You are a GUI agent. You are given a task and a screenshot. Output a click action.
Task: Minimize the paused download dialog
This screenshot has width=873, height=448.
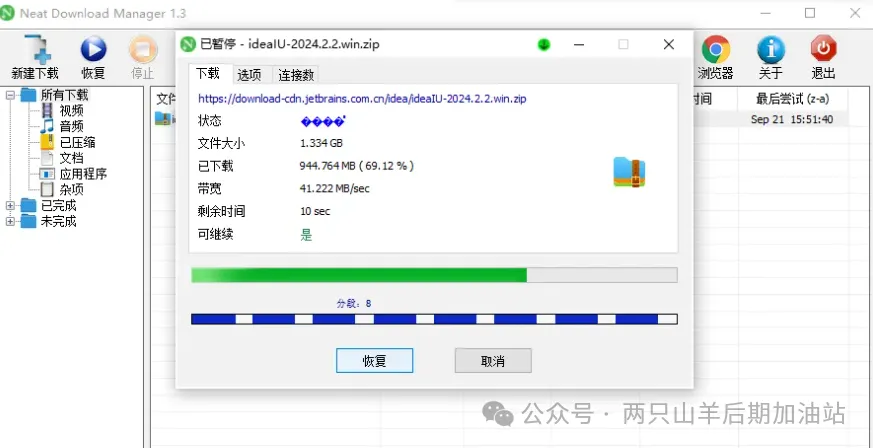[x=579, y=45]
